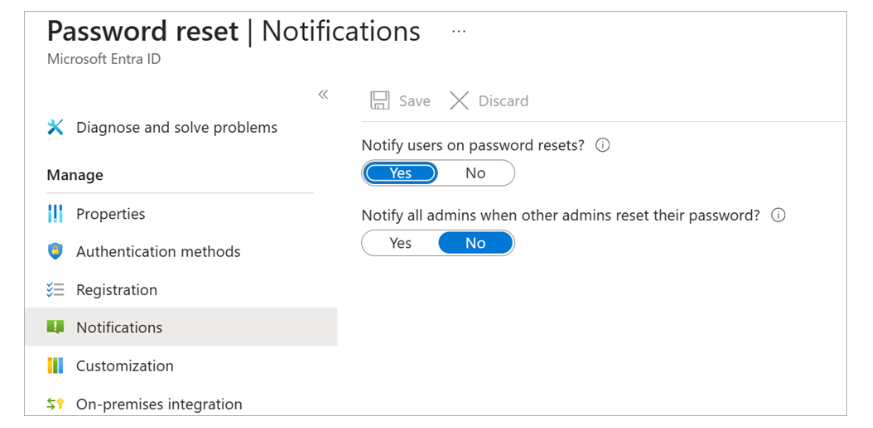The width and height of the screenshot is (873, 428).
Task: Select No for notify all admins option
Action: (x=475, y=243)
